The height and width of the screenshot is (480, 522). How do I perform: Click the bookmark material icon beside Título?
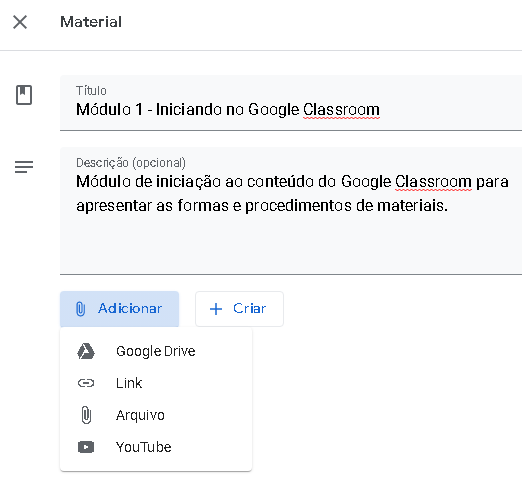pyautogui.click(x=24, y=95)
